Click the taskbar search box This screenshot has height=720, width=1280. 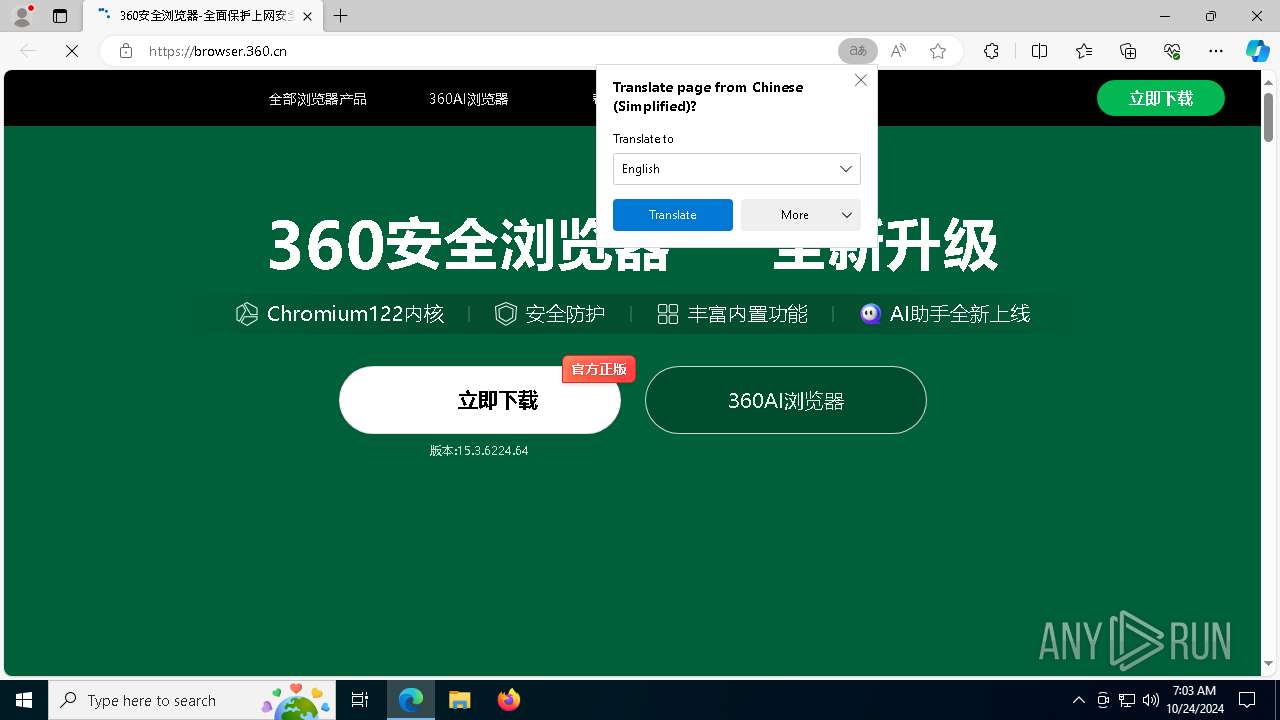[x=192, y=700]
